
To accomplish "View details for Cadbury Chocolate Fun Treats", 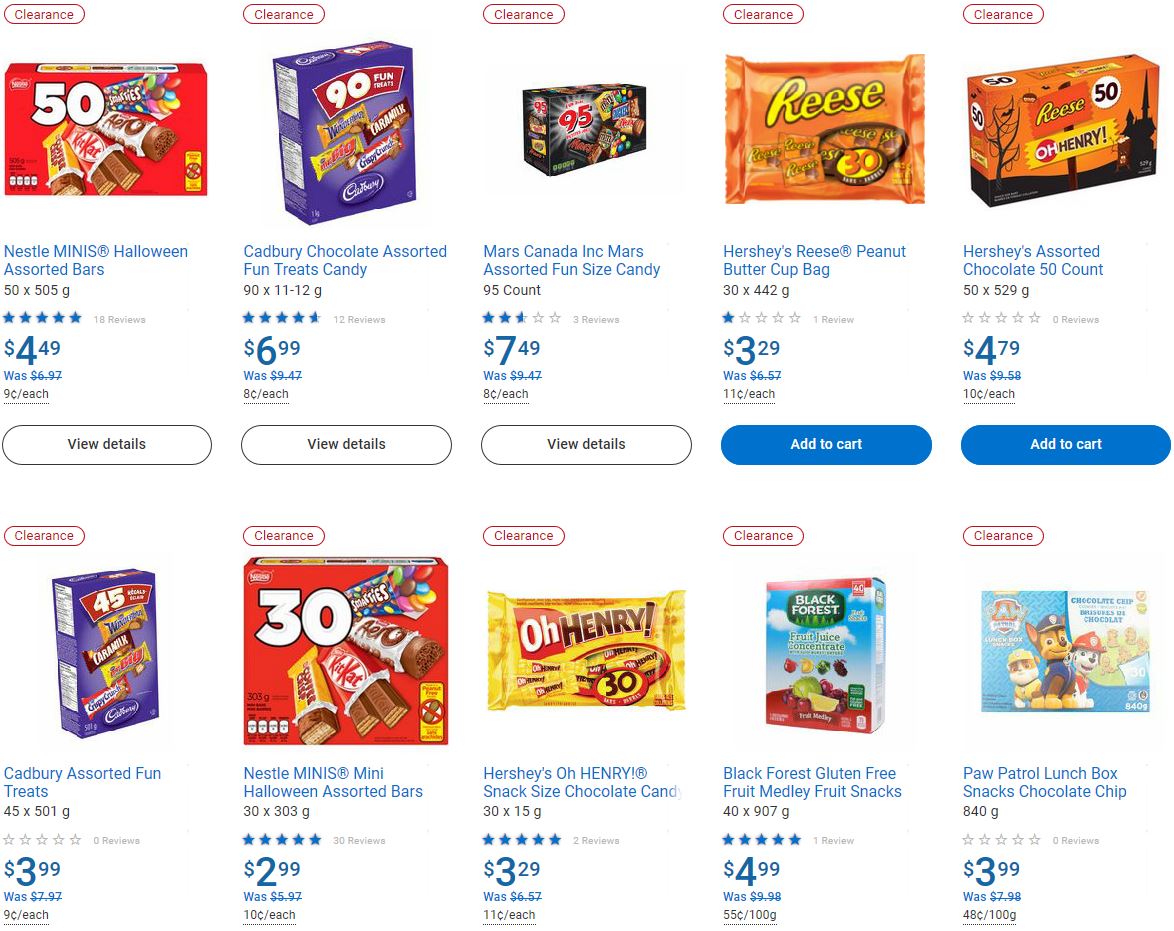I will tap(347, 444).
